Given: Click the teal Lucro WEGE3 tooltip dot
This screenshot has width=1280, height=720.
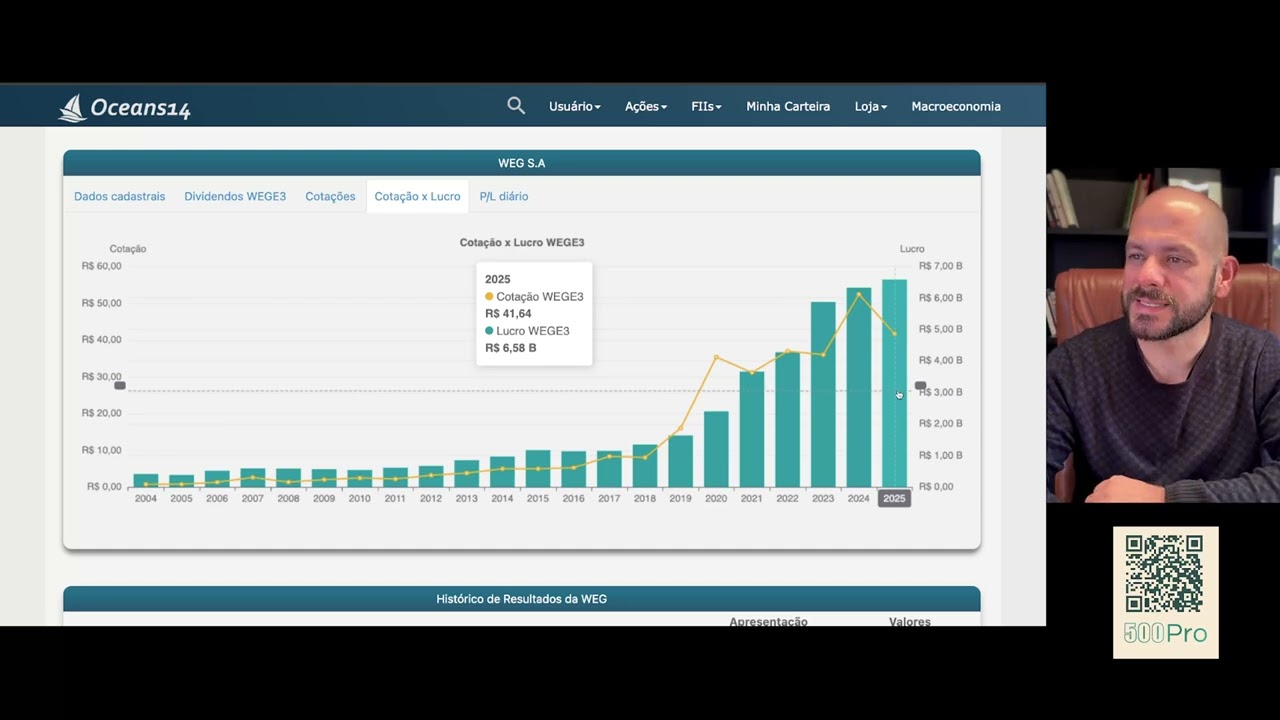Looking at the screenshot, I should [489, 331].
